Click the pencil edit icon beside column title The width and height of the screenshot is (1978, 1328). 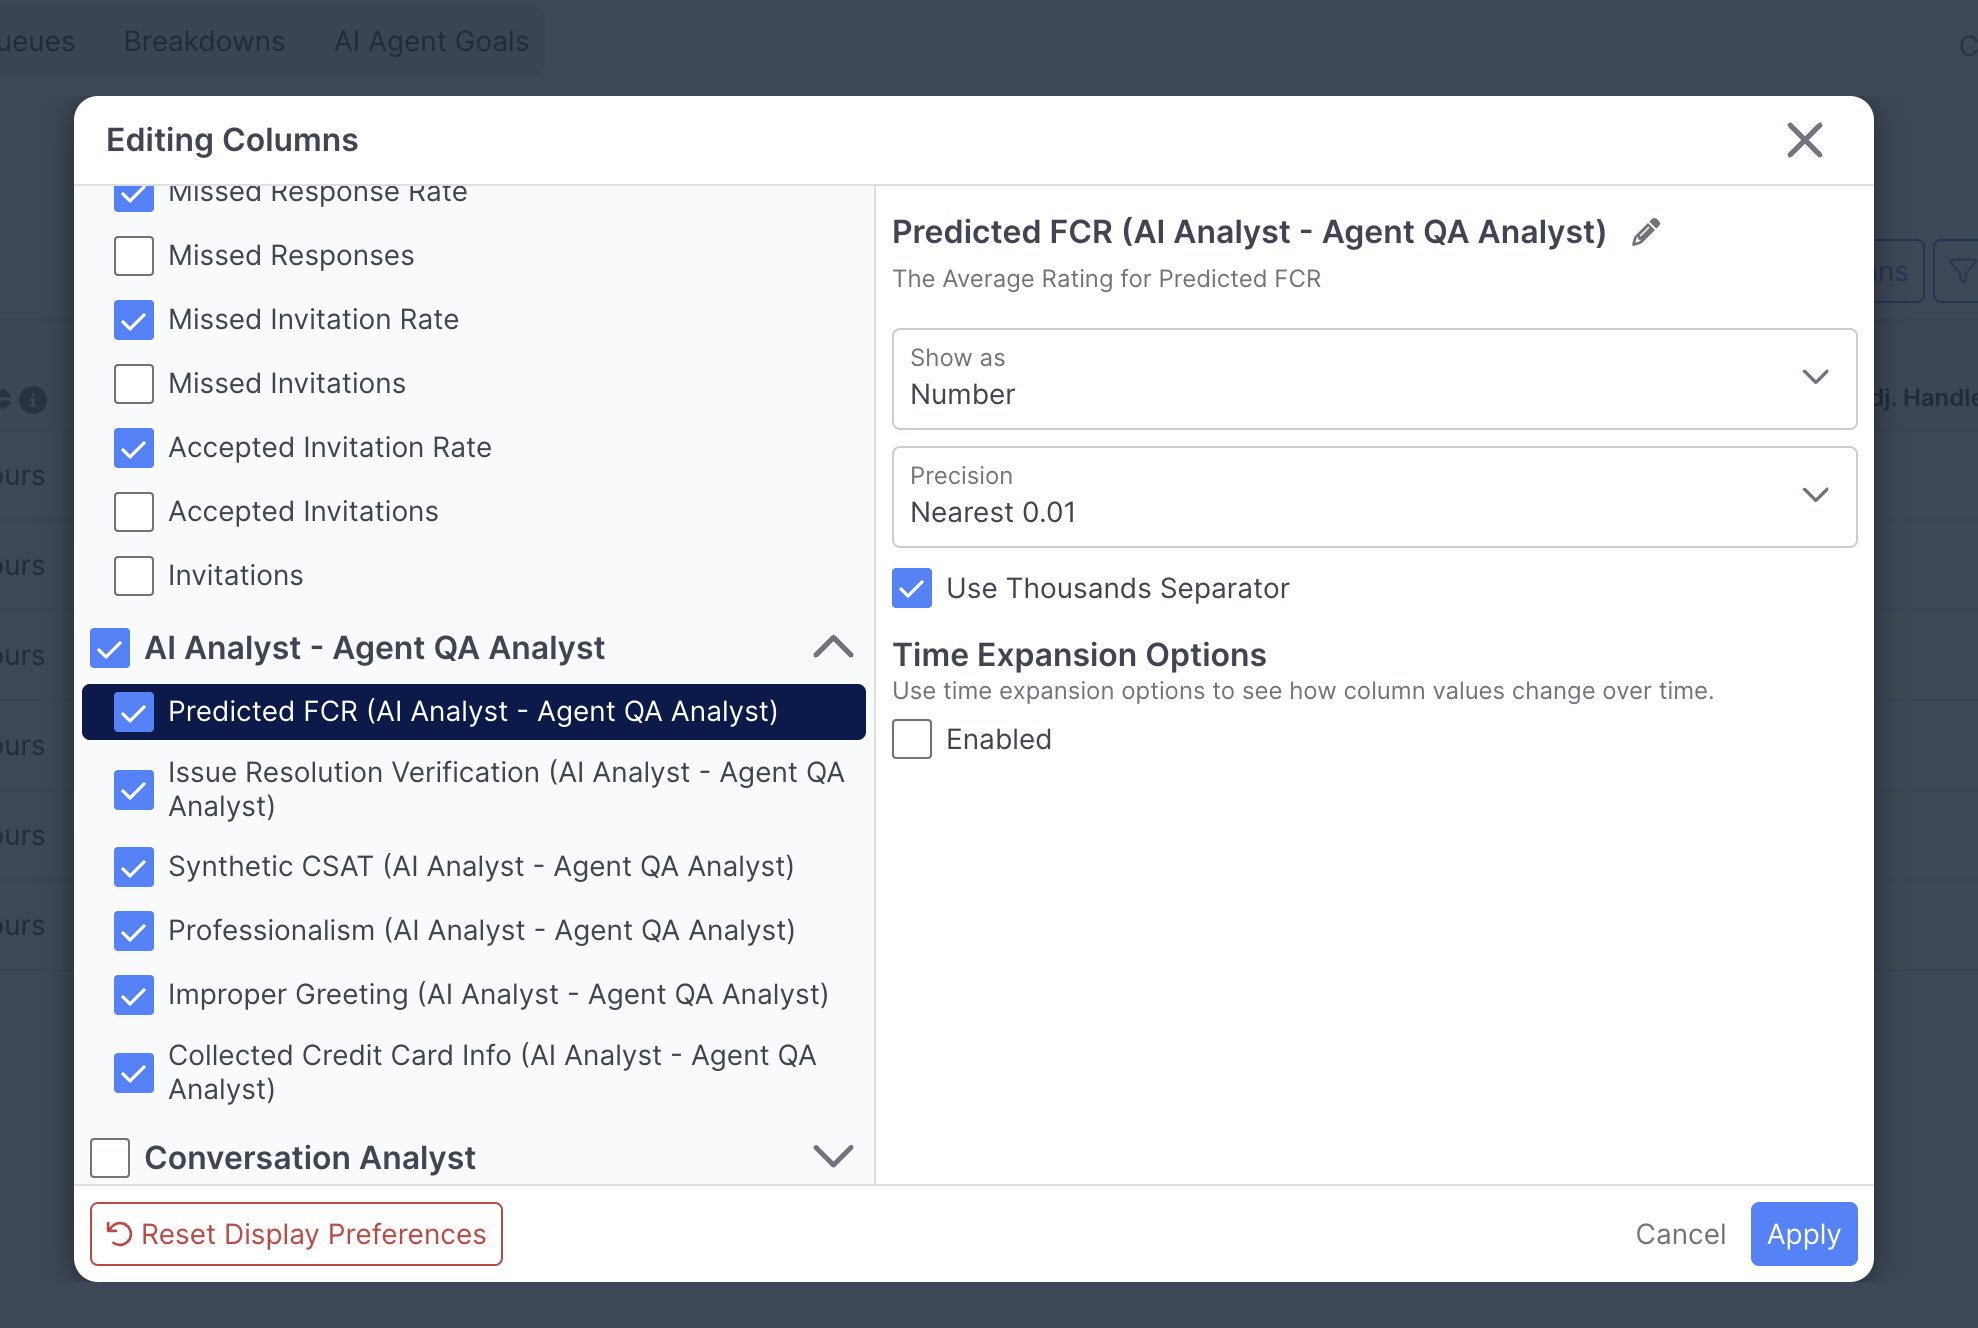1645,232
